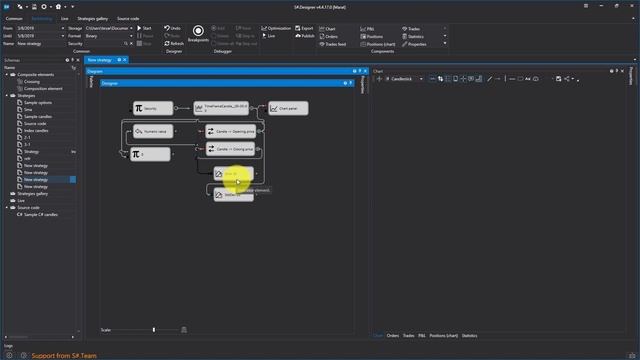The image size is (640, 360).
Task: Open the From date dropdown
Action: click(62, 28)
